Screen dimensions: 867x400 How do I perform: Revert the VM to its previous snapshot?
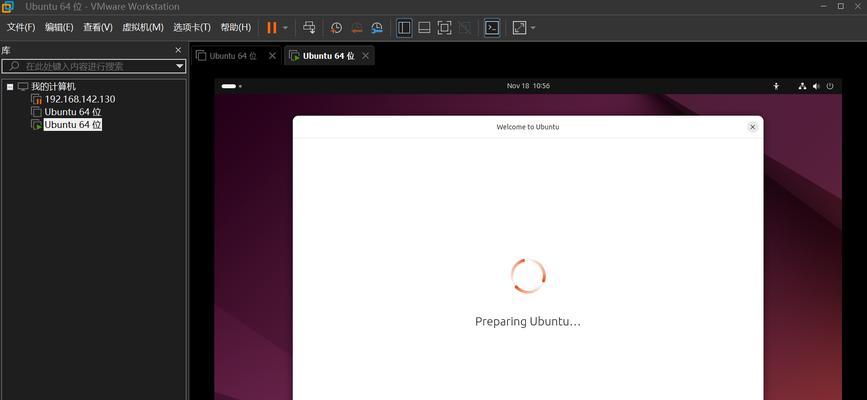pyautogui.click(x=357, y=28)
